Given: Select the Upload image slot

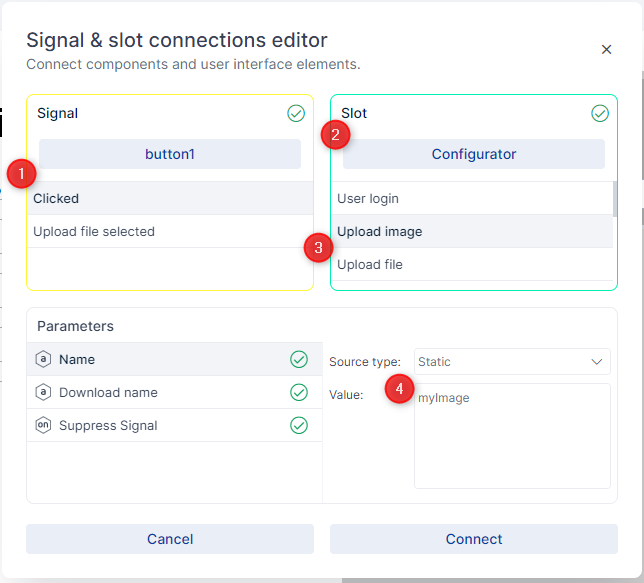Looking at the screenshot, I should [x=470, y=231].
